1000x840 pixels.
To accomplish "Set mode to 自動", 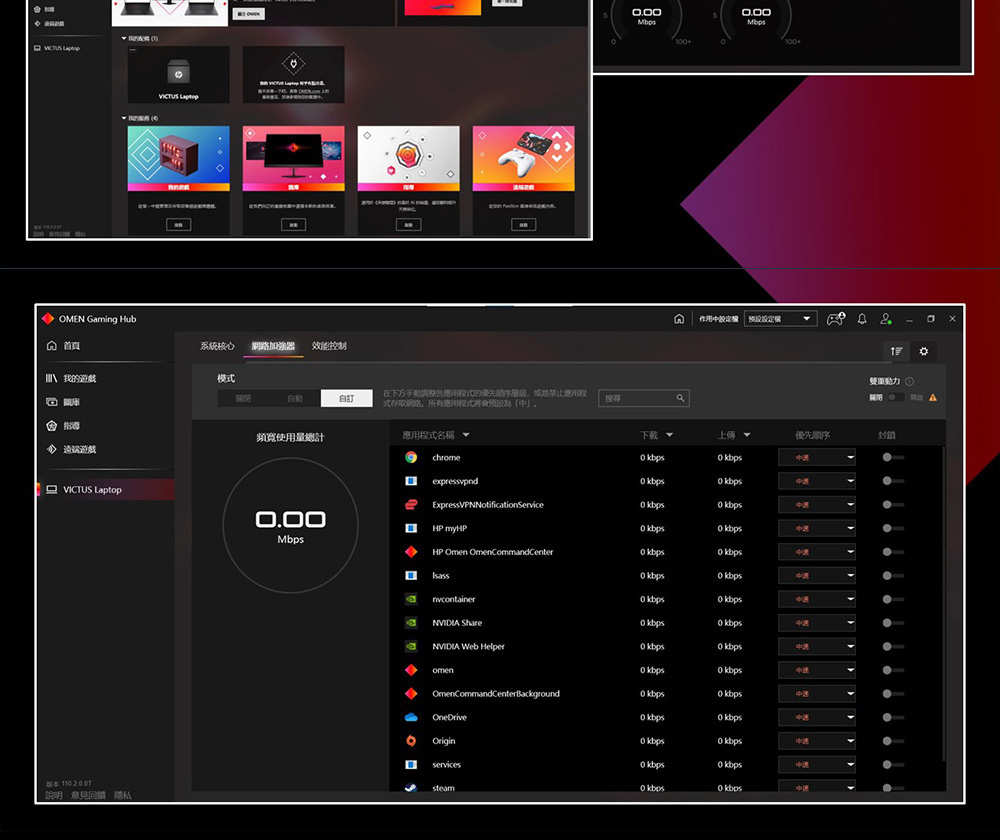I will 295,399.
